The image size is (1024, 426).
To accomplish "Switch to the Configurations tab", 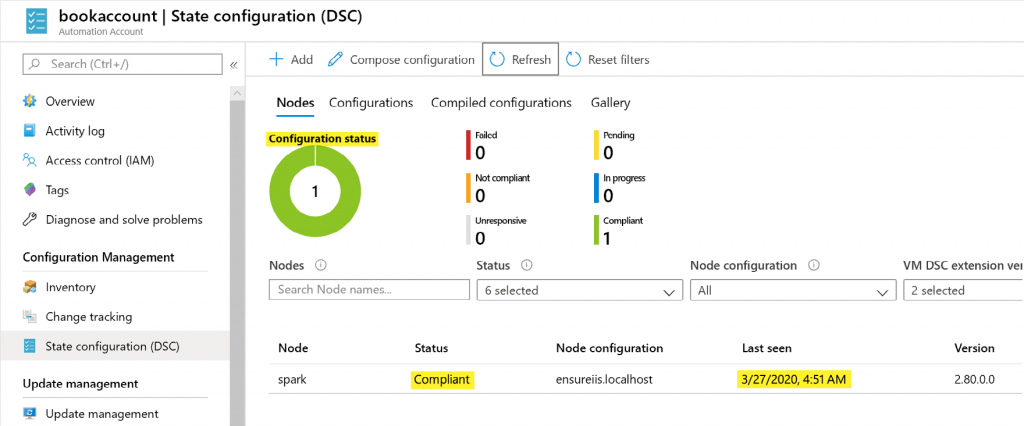I will click(x=371, y=103).
